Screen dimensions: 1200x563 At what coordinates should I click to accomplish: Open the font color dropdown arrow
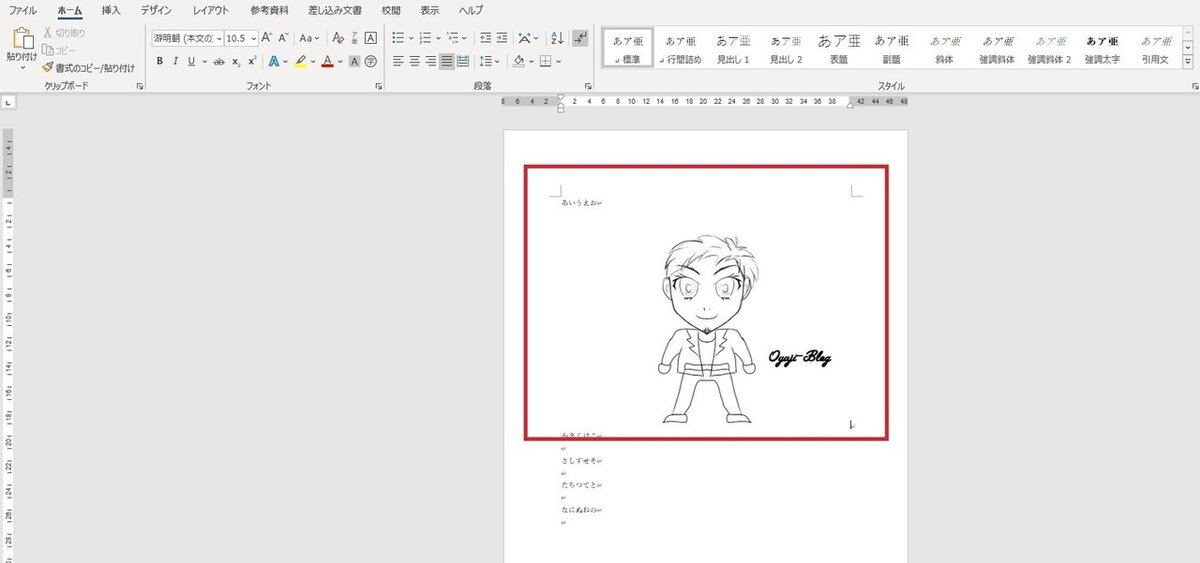click(340, 61)
